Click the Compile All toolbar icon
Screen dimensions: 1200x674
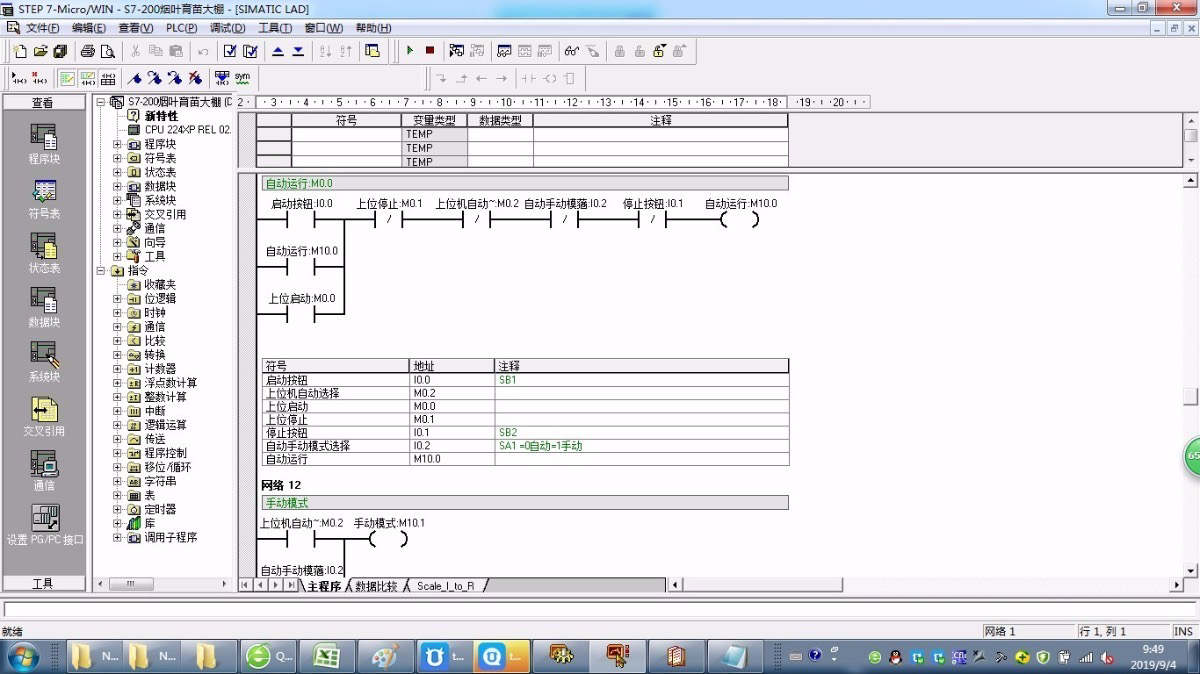[251, 51]
